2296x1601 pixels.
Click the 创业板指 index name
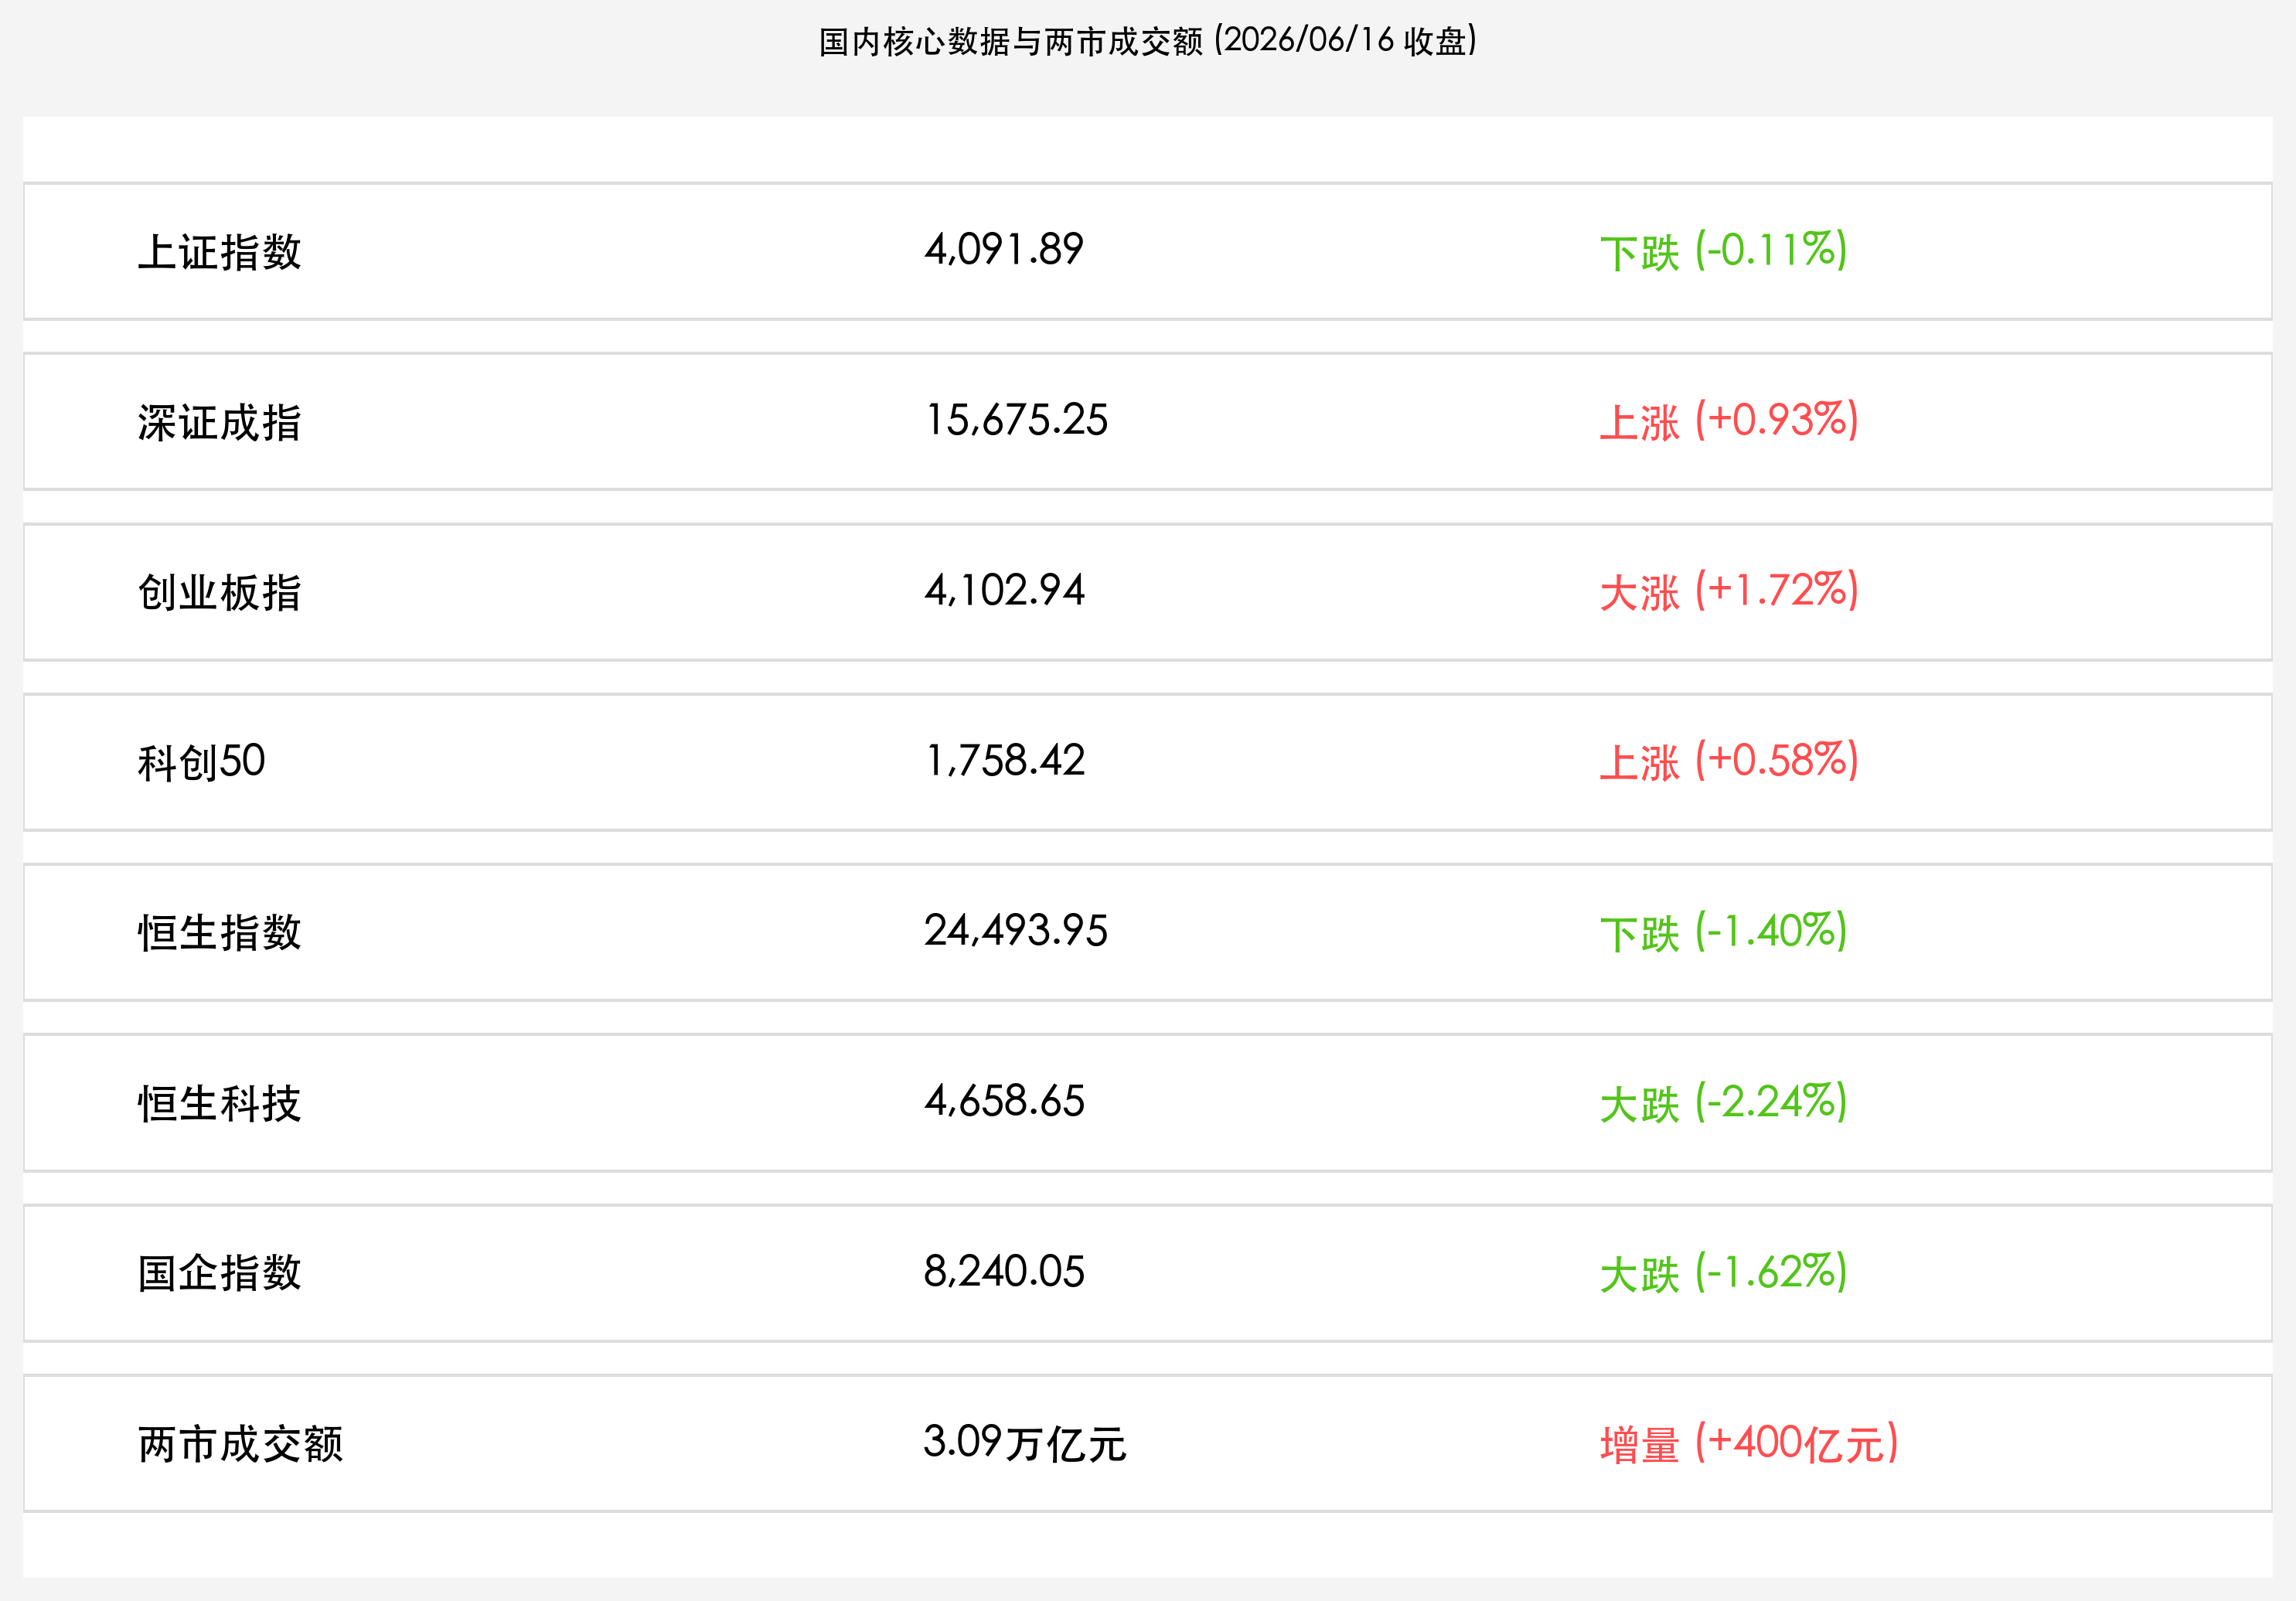pos(219,592)
